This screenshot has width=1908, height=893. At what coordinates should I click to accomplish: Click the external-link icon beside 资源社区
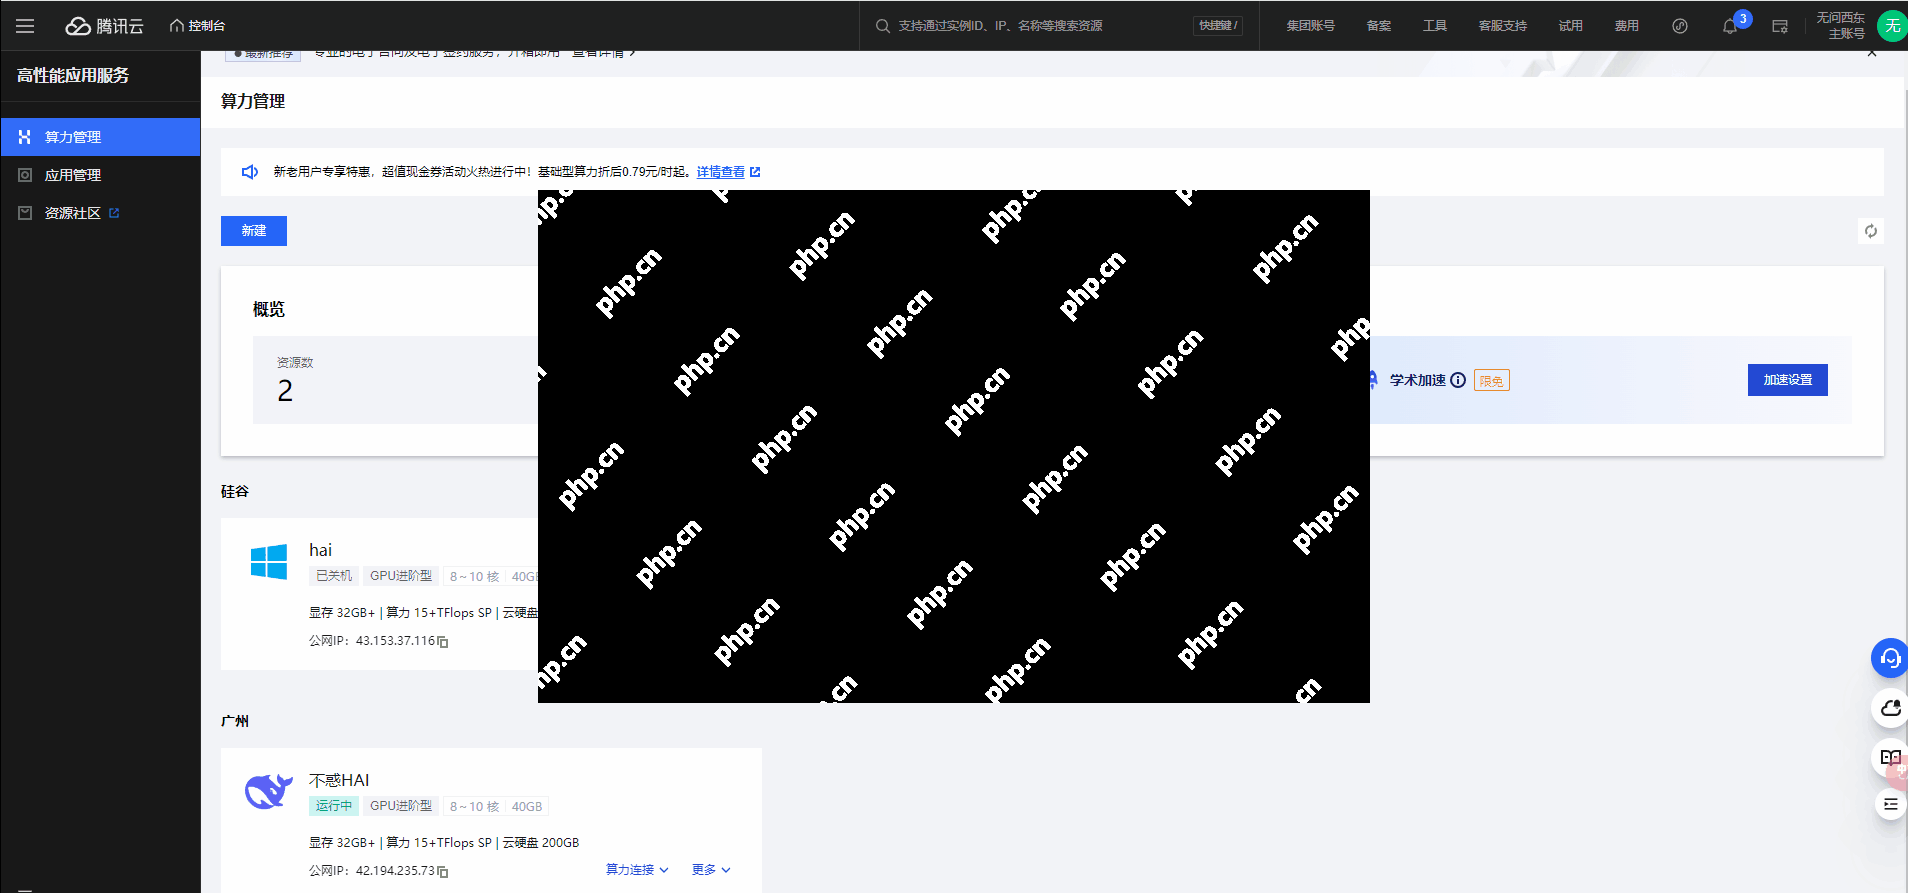coord(114,213)
